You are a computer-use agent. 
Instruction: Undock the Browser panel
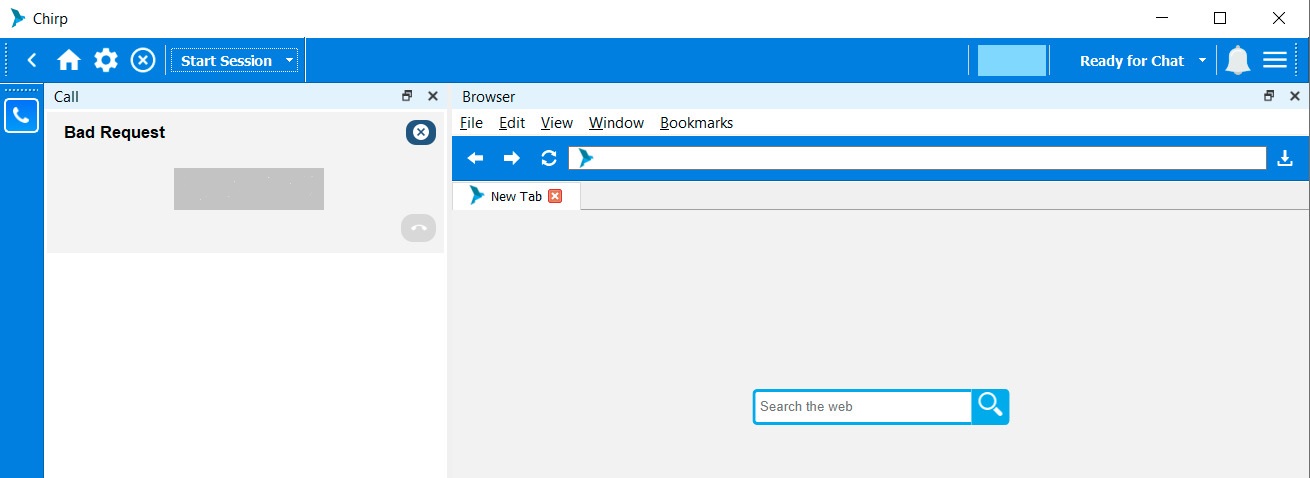1269,96
